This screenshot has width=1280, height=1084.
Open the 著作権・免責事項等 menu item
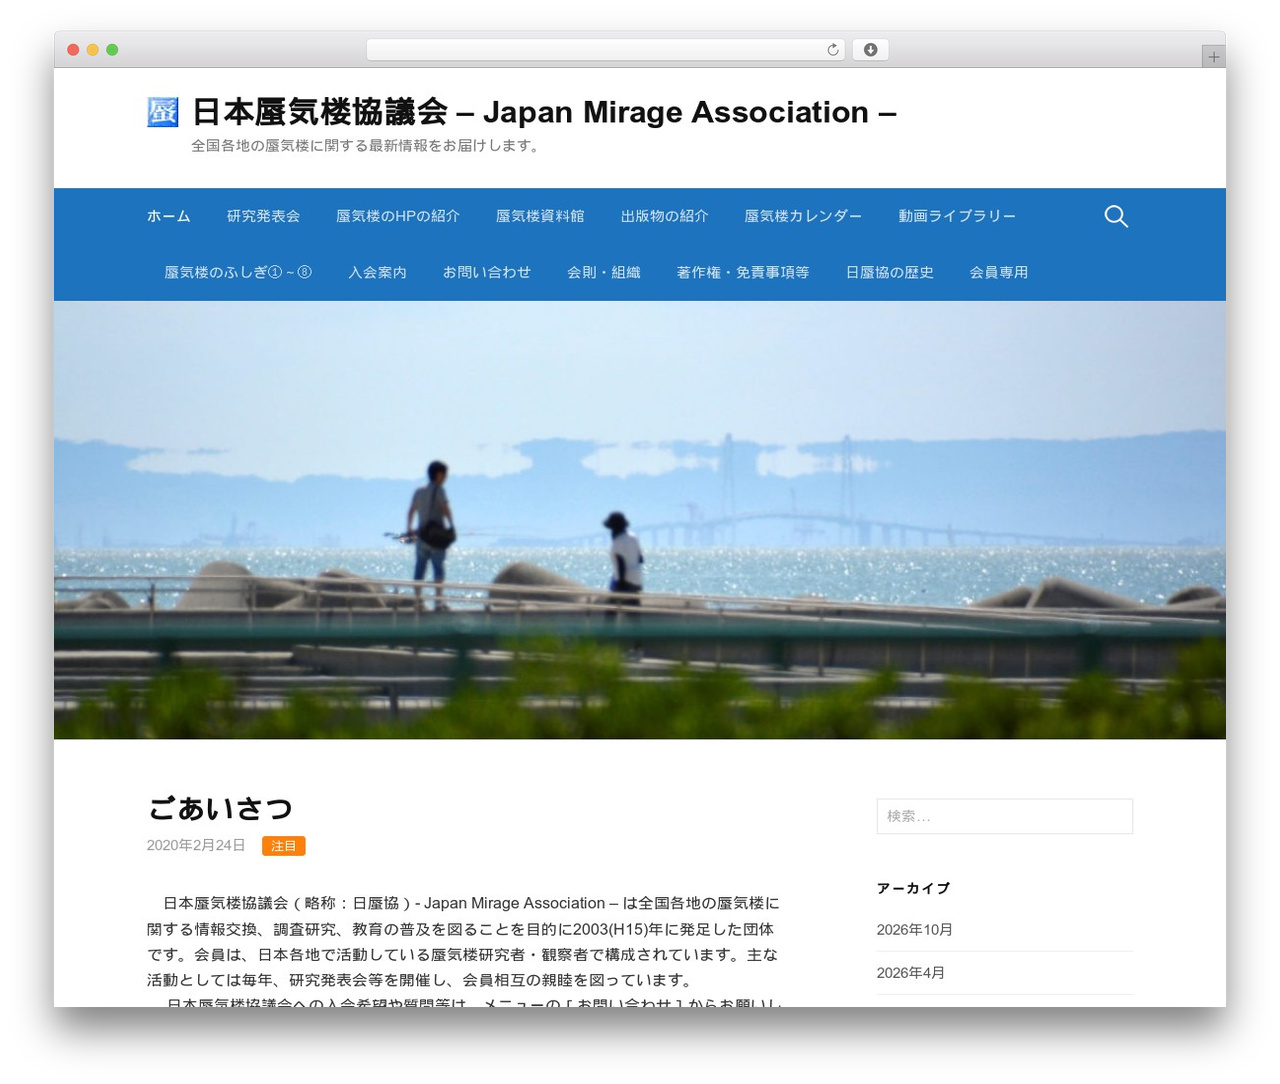click(743, 272)
